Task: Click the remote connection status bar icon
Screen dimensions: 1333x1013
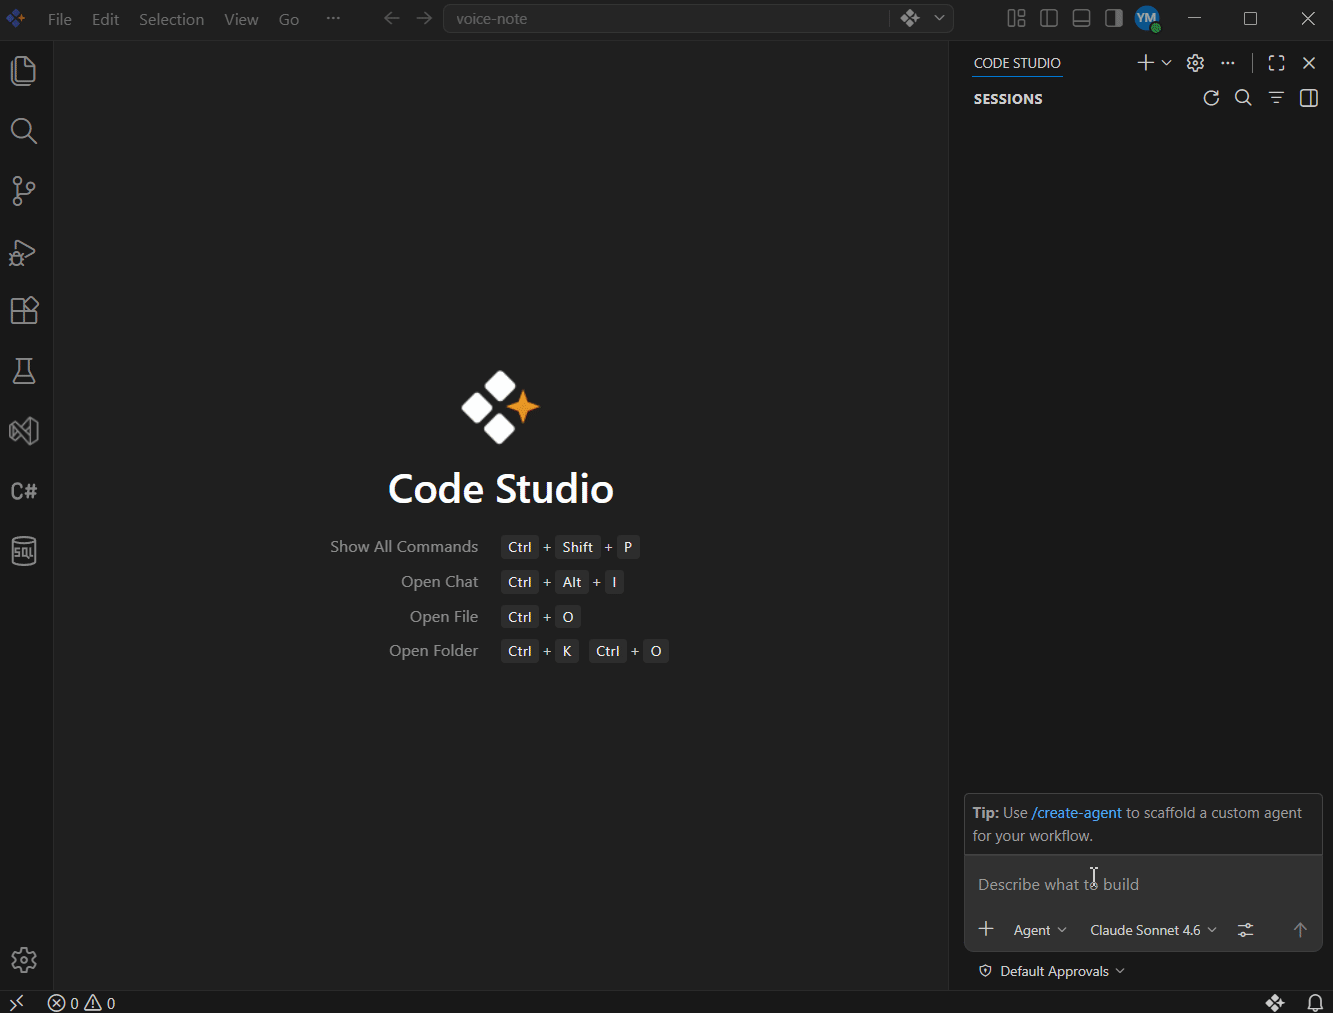Action: coord(16,1002)
